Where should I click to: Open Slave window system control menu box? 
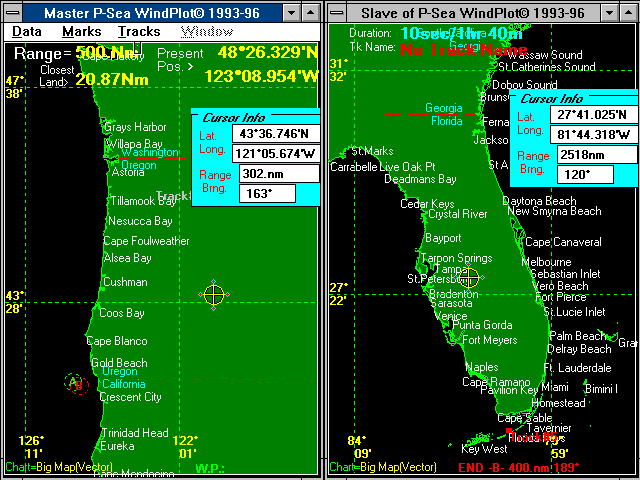(x=337, y=13)
